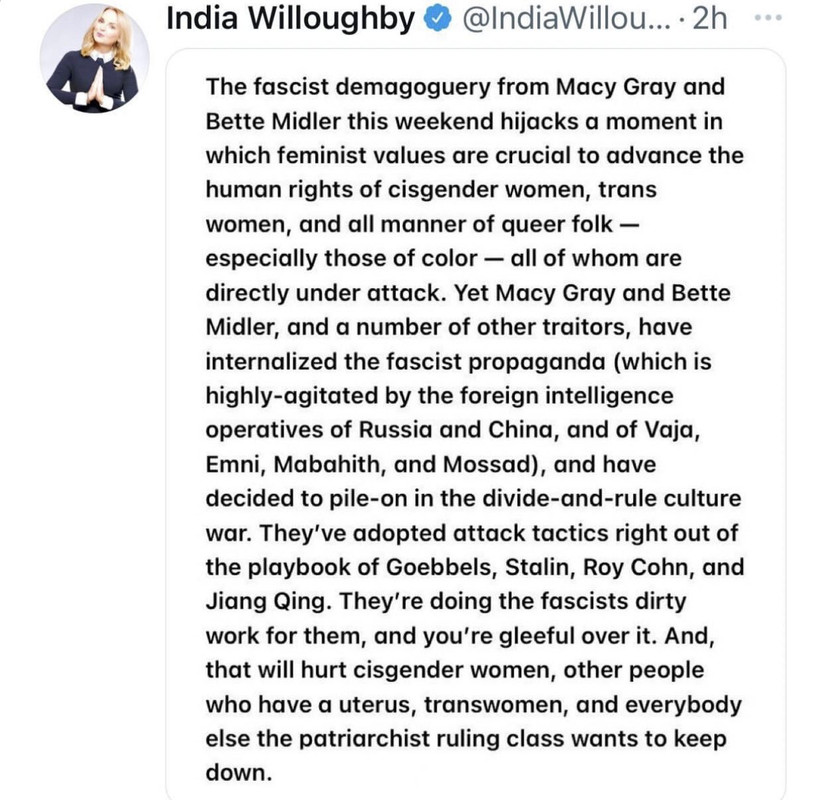Open the India Willoughby display name link
820x800 pixels.
click(x=290, y=19)
